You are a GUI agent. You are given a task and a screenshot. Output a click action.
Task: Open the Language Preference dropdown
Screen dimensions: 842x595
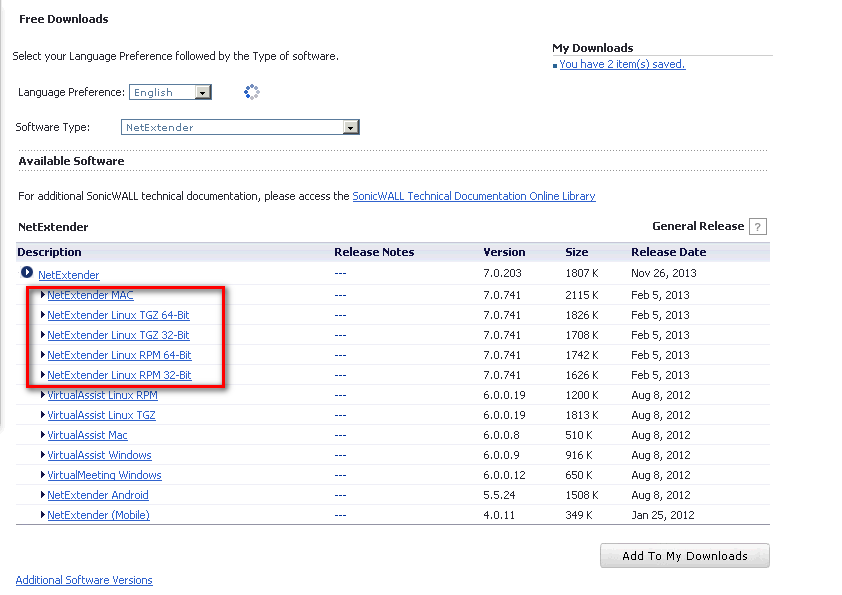(x=170, y=92)
